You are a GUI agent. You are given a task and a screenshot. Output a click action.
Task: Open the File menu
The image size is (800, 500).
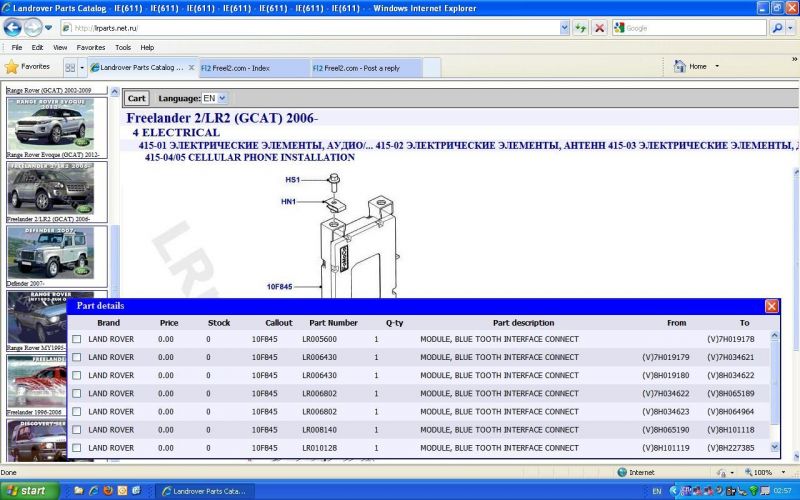(x=17, y=47)
